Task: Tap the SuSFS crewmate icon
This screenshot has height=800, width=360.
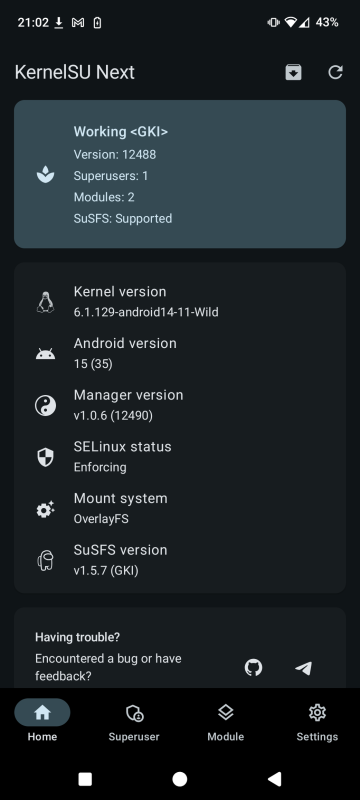Action: coord(45,561)
